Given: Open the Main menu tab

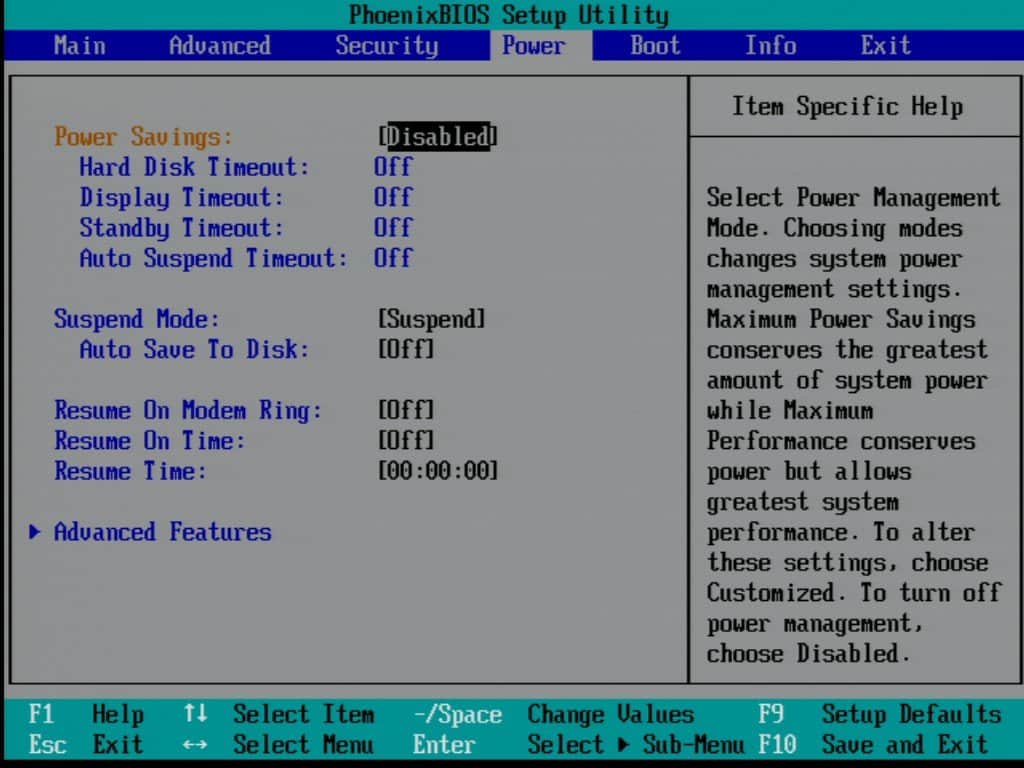Looking at the screenshot, I should (80, 46).
